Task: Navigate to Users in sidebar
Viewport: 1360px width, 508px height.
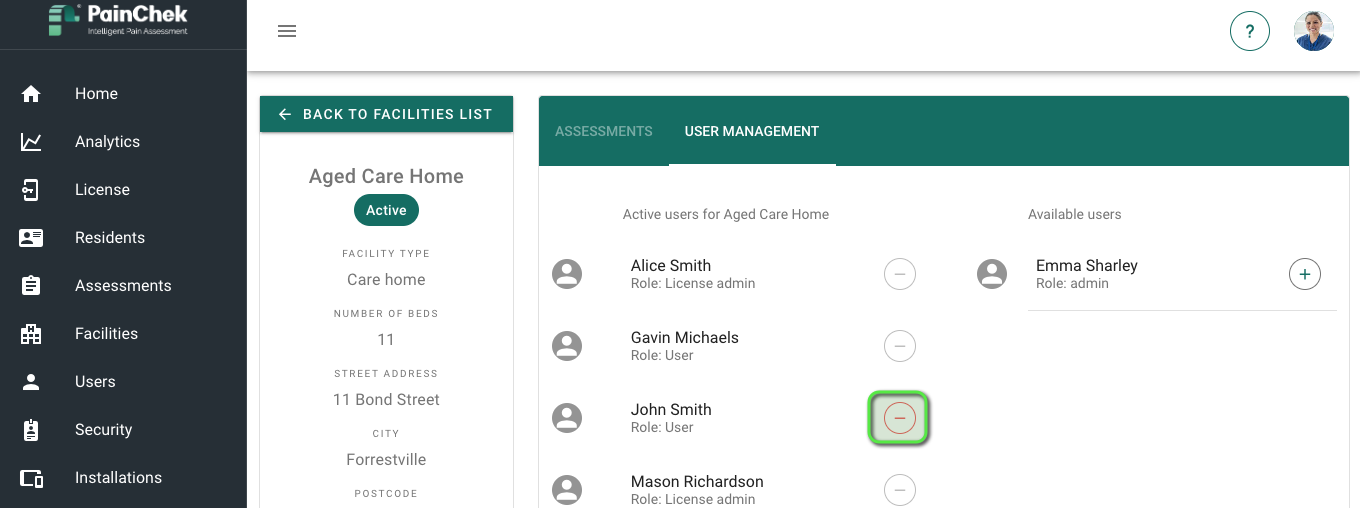Action: pos(95,382)
